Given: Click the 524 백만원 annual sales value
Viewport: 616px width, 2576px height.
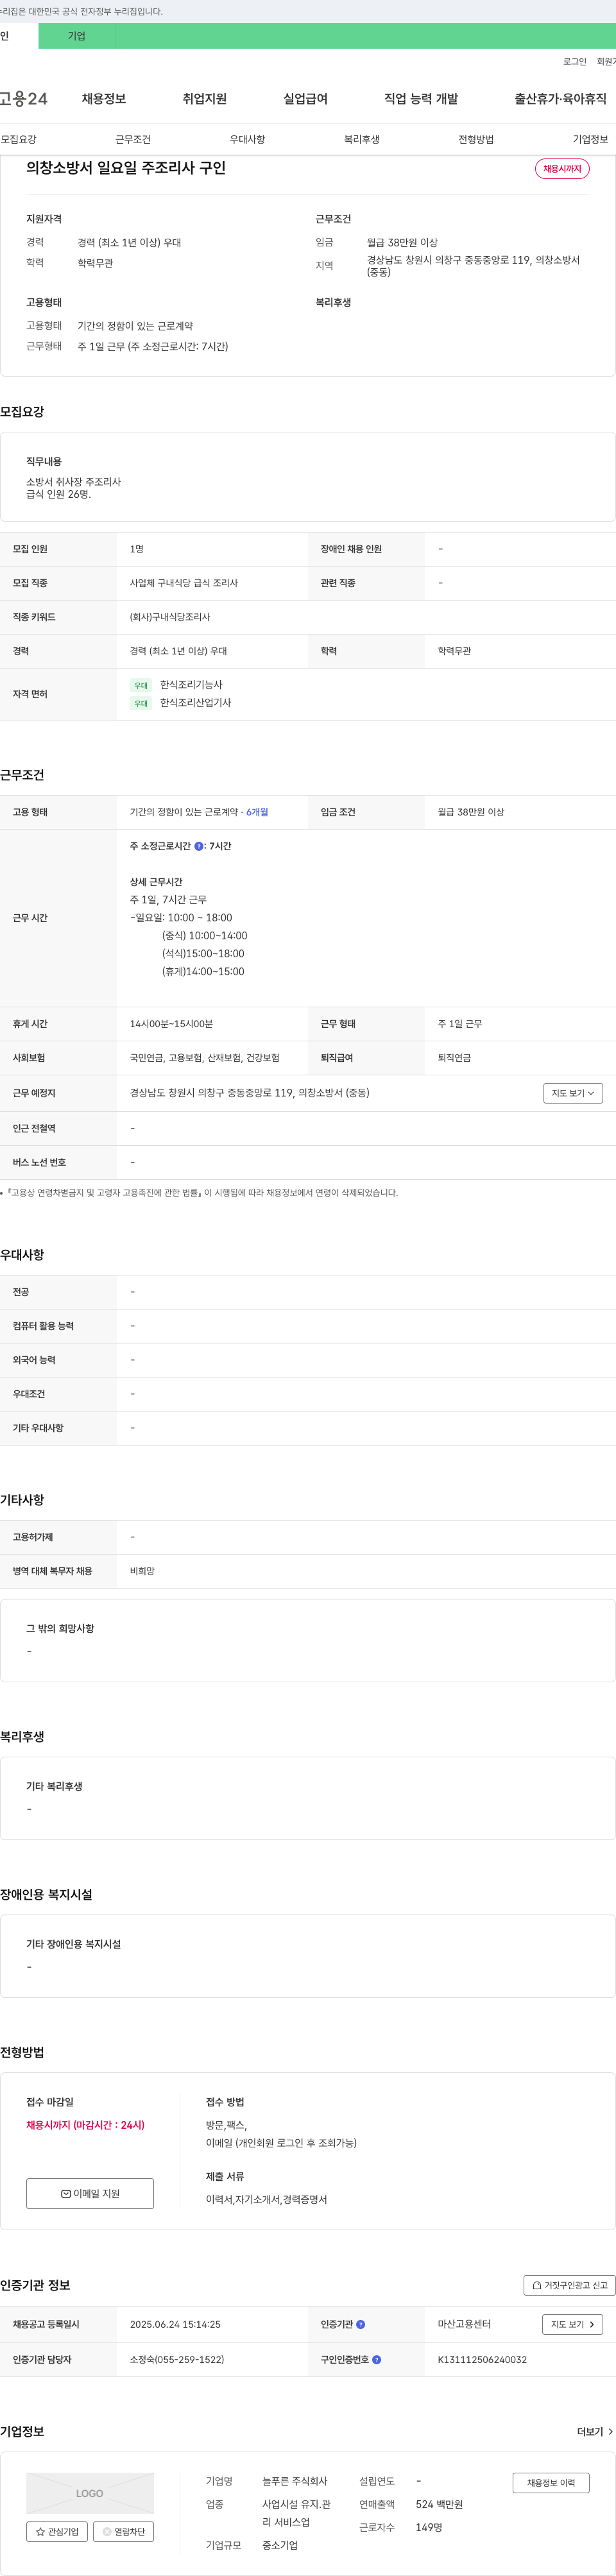Looking at the screenshot, I should click(439, 2504).
